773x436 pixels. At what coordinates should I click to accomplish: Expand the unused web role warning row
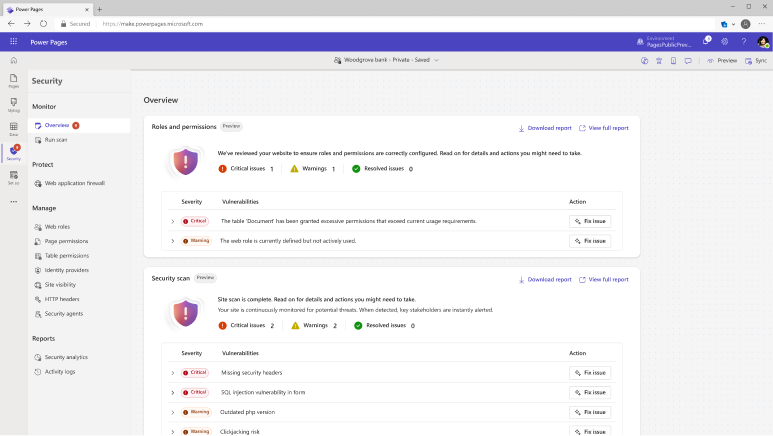[x=173, y=241]
